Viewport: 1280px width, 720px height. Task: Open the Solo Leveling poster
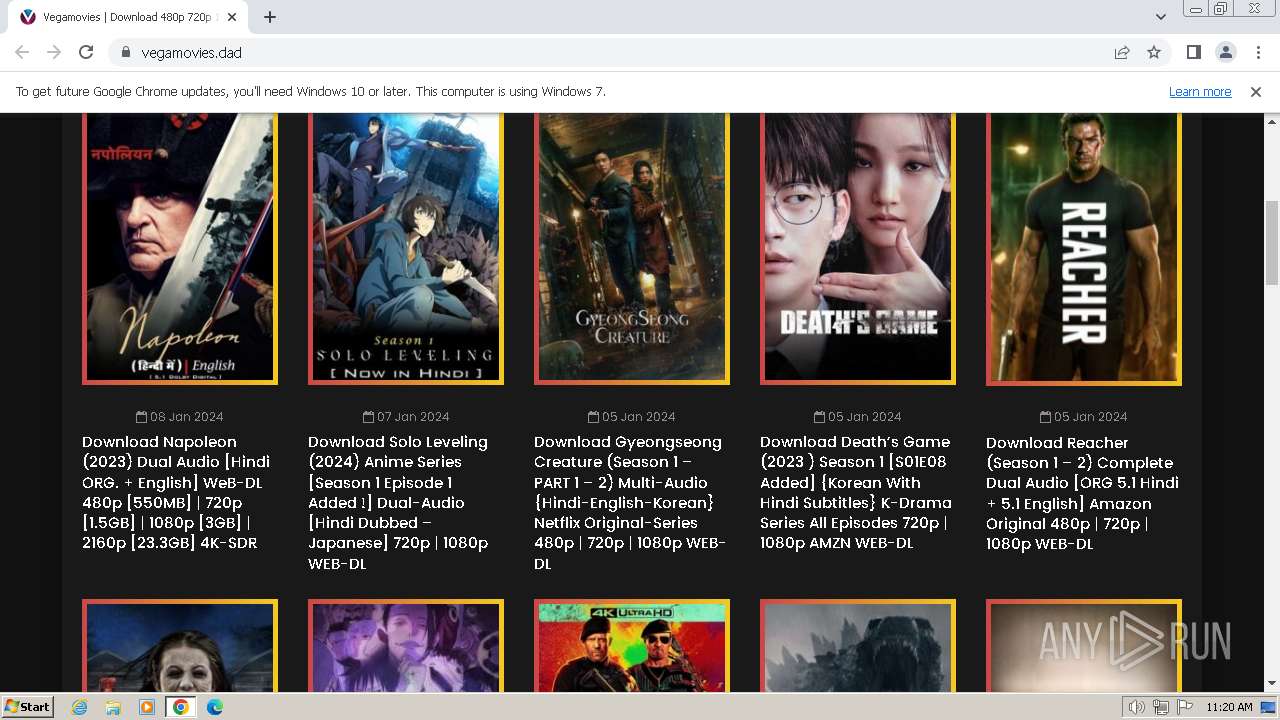coord(406,249)
